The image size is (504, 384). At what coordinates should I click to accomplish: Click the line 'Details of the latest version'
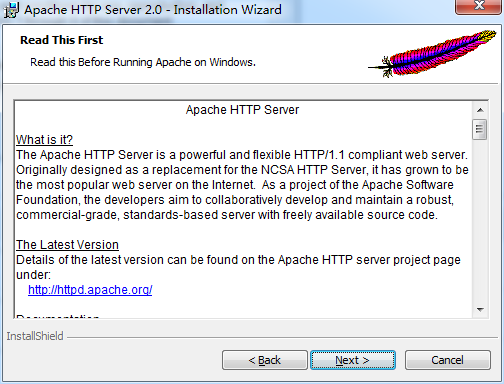point(238,260)
